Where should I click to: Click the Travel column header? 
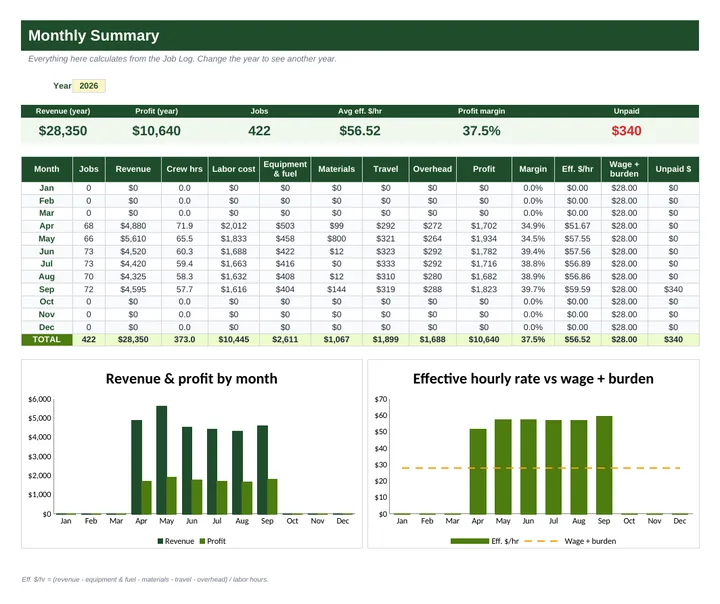[386, 169]
